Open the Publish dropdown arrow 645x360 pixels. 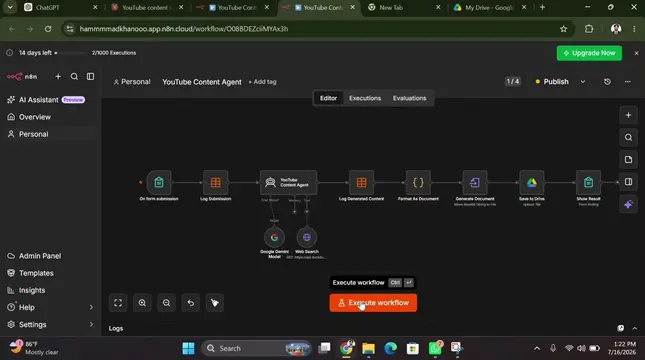tap(583, 81)
